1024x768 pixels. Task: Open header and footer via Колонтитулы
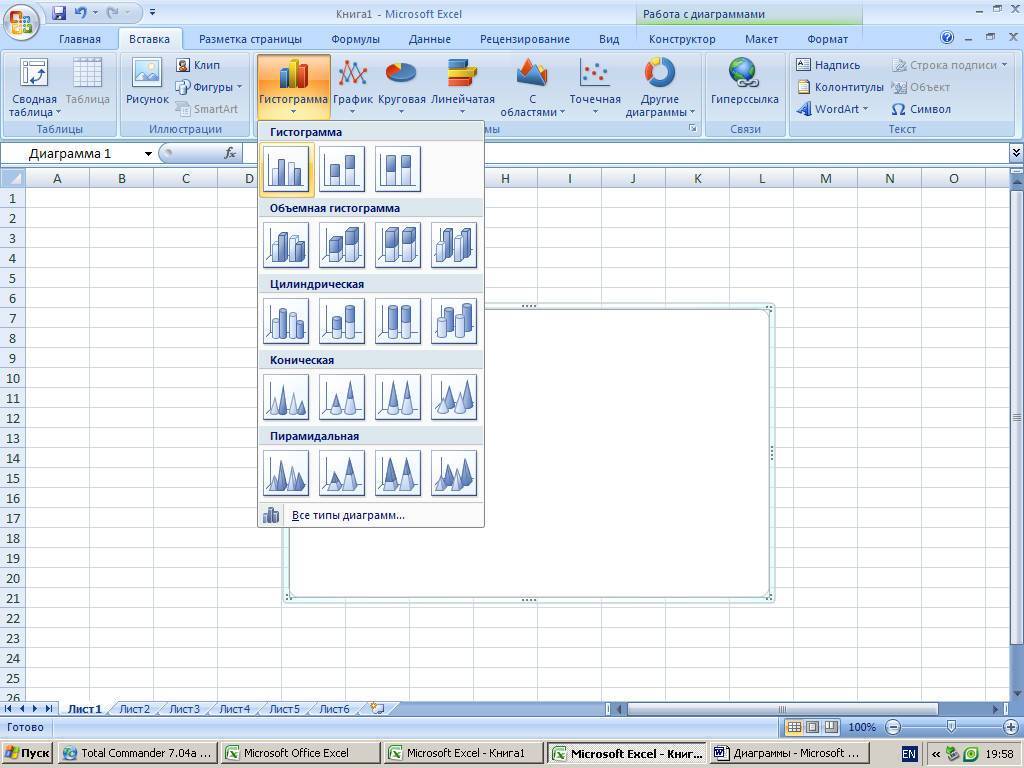coord(840,87)
